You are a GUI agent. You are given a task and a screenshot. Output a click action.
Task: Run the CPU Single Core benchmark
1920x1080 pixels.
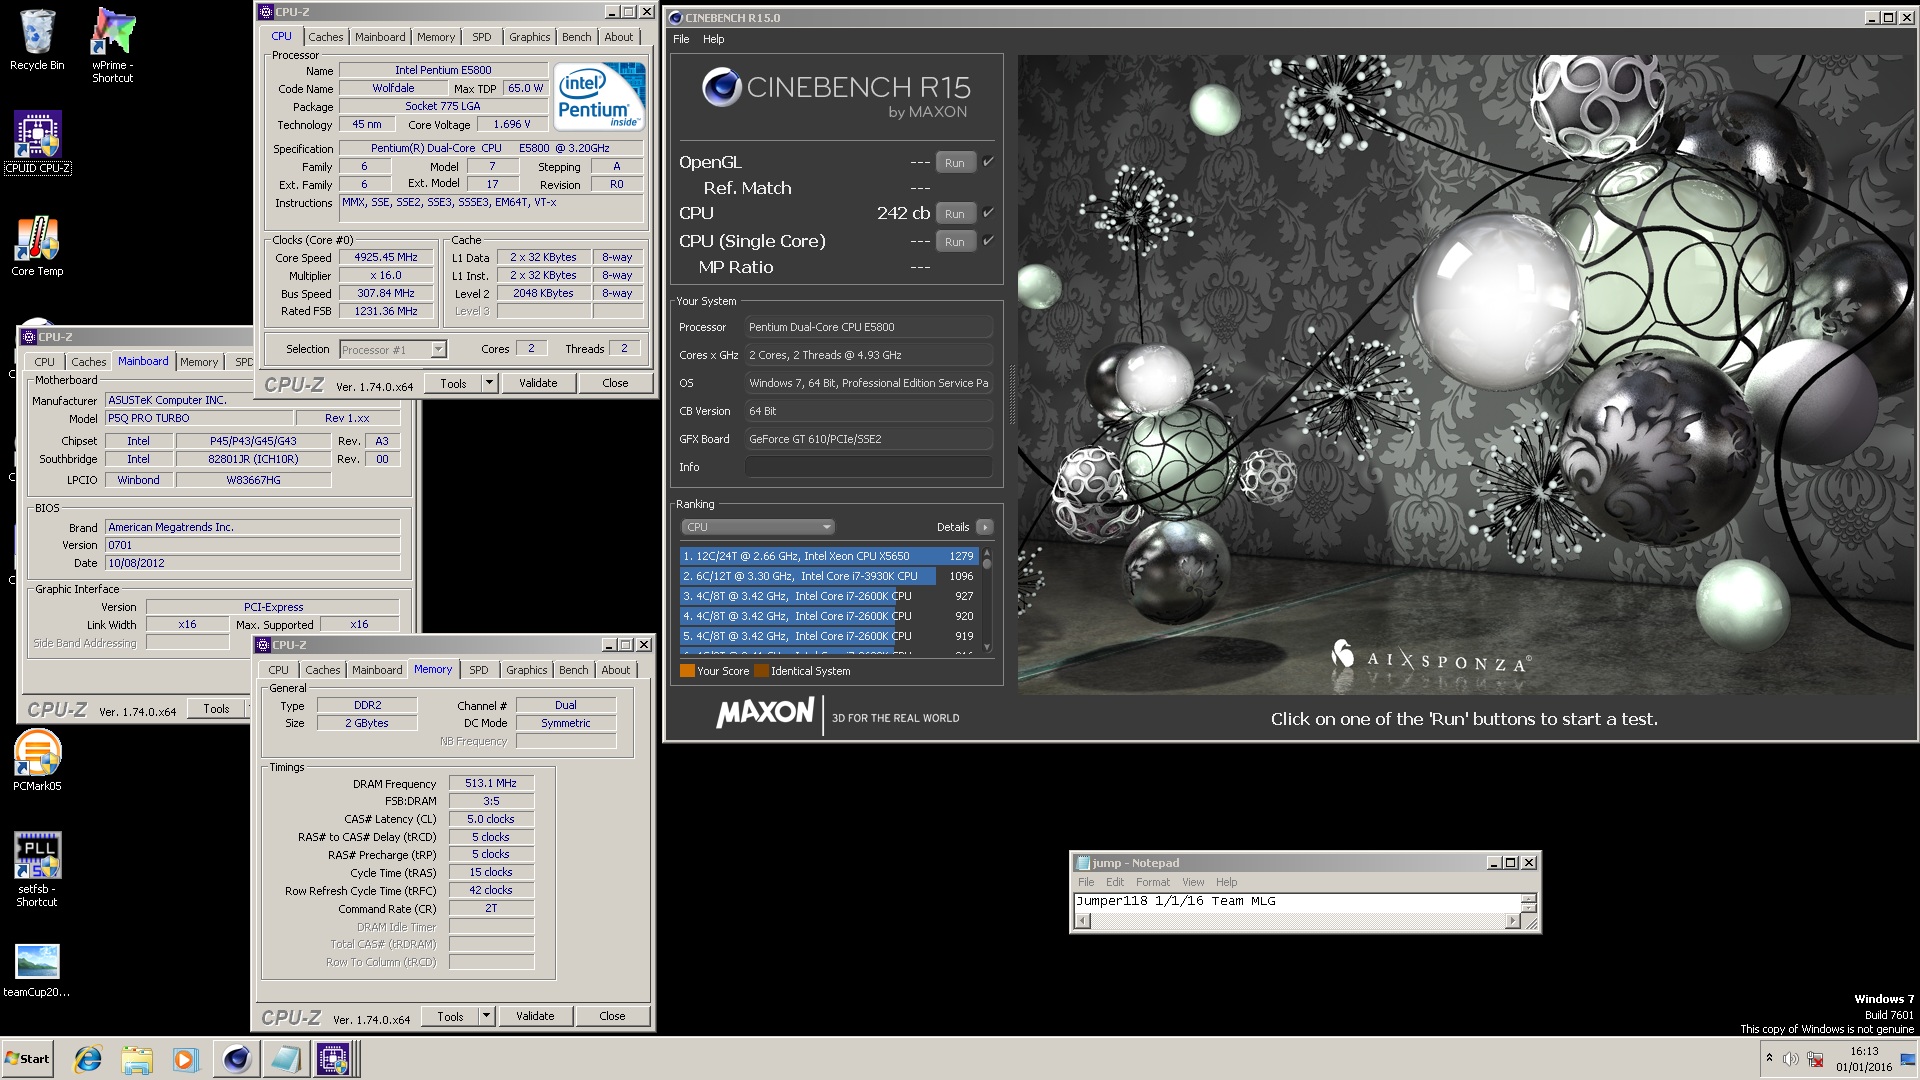pos(955,242)
